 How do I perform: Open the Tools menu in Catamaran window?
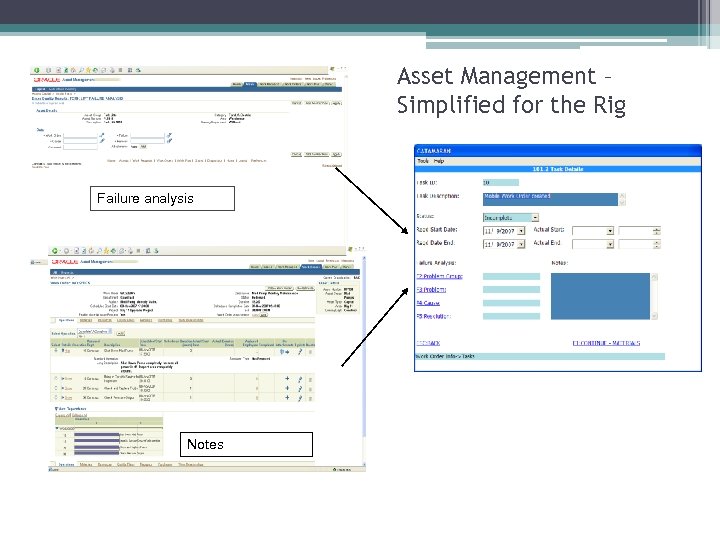click(423, 161)
